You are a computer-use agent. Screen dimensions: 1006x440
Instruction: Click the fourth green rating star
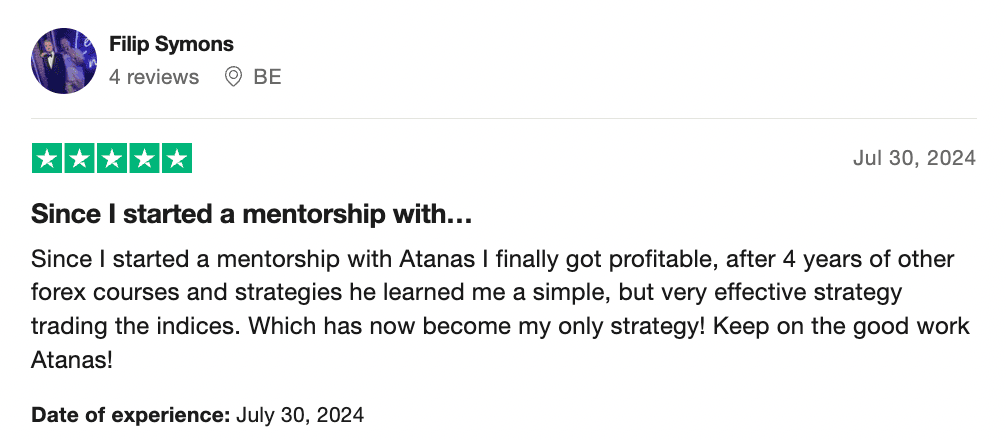144,158
